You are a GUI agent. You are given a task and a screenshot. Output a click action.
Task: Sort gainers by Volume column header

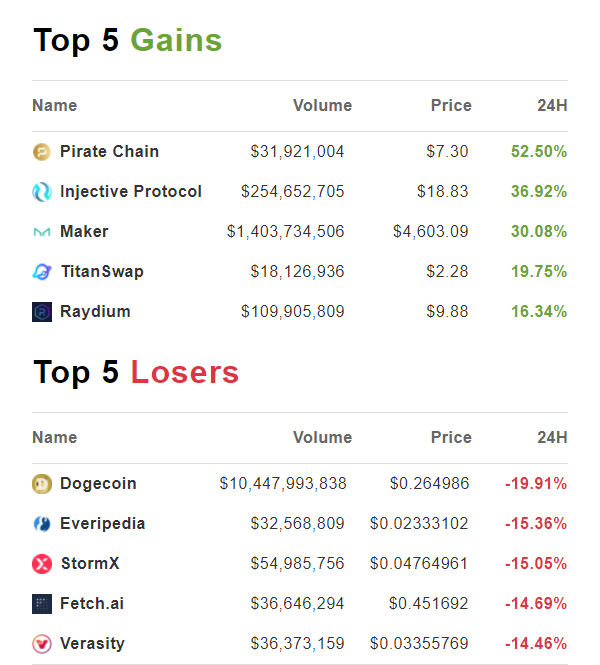tap(322, 105)
